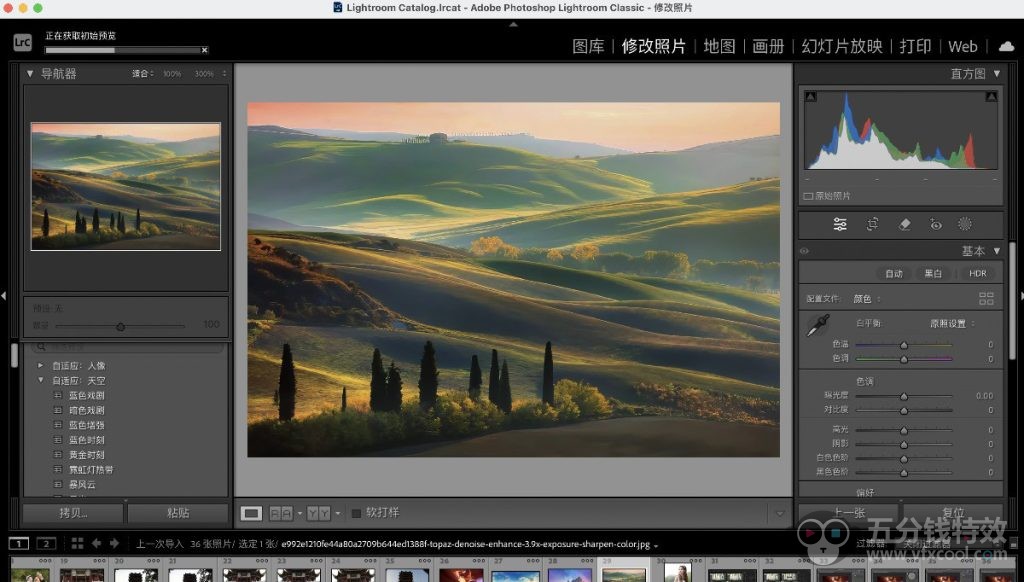The height and width of the screenshot is (582, 1024).
Task: Open the profile browser grid icon
Action: point(986,299)
